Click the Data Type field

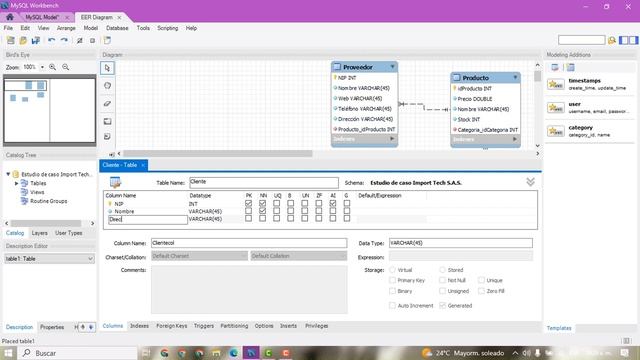(x=460, y=243)
